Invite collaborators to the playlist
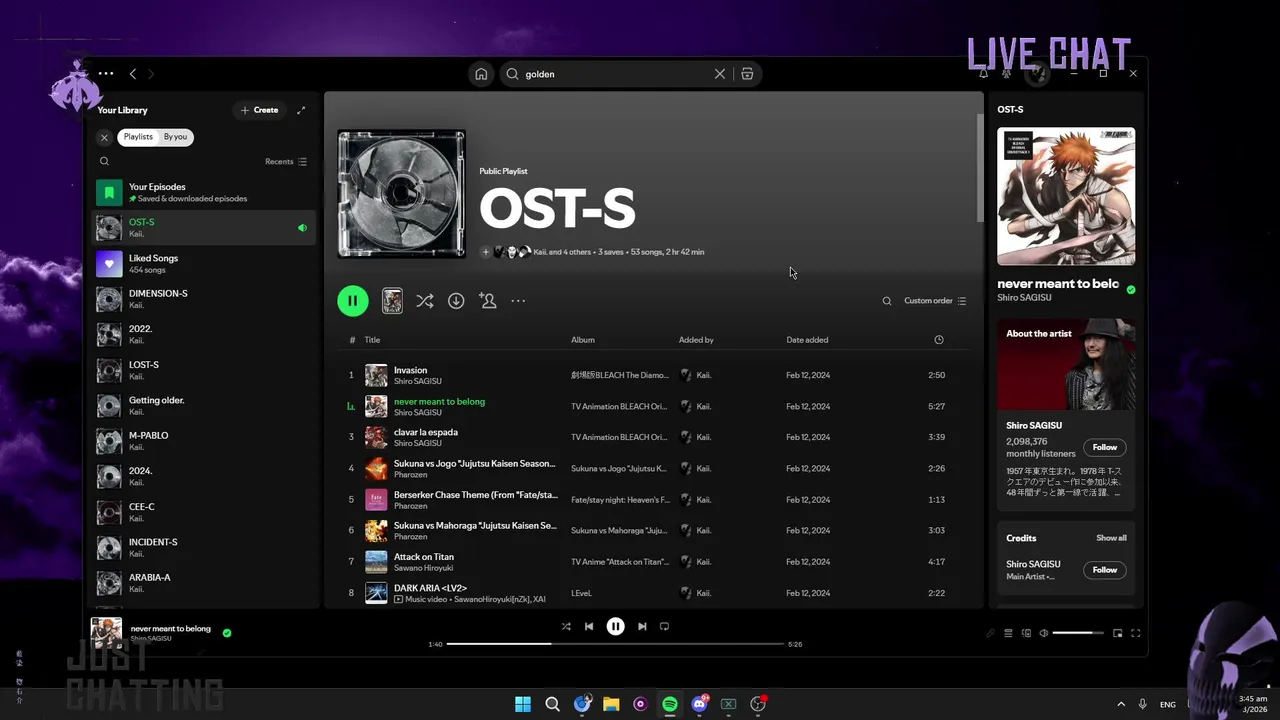This screenshot has width=1280, height=720. point(488,301)
